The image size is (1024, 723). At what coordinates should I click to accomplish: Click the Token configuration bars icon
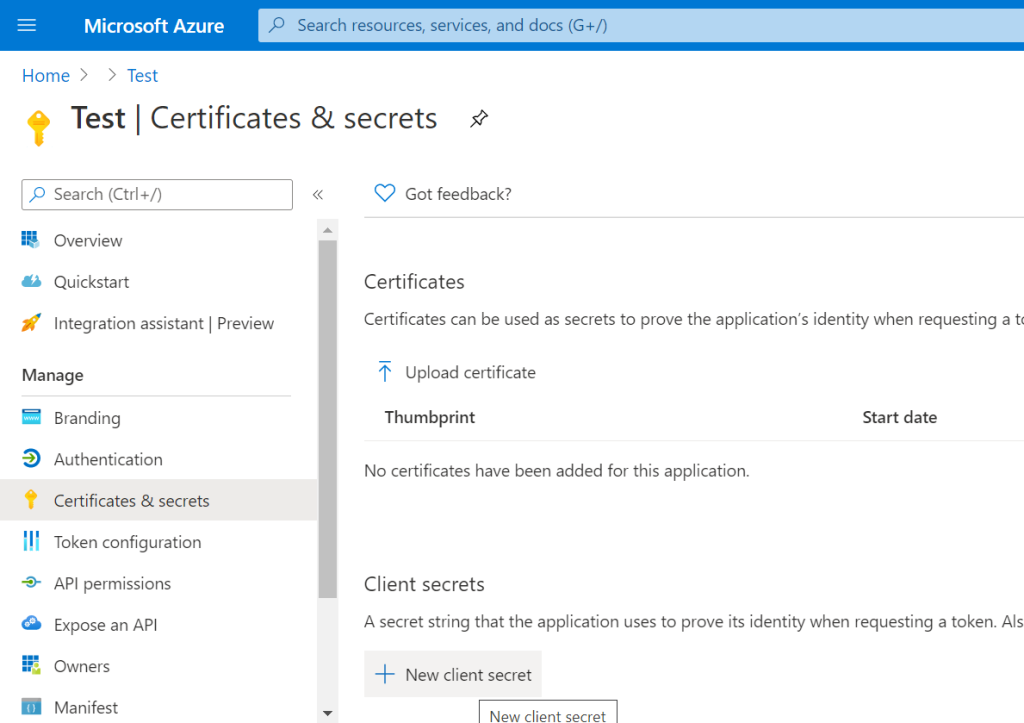coord(31,541)
